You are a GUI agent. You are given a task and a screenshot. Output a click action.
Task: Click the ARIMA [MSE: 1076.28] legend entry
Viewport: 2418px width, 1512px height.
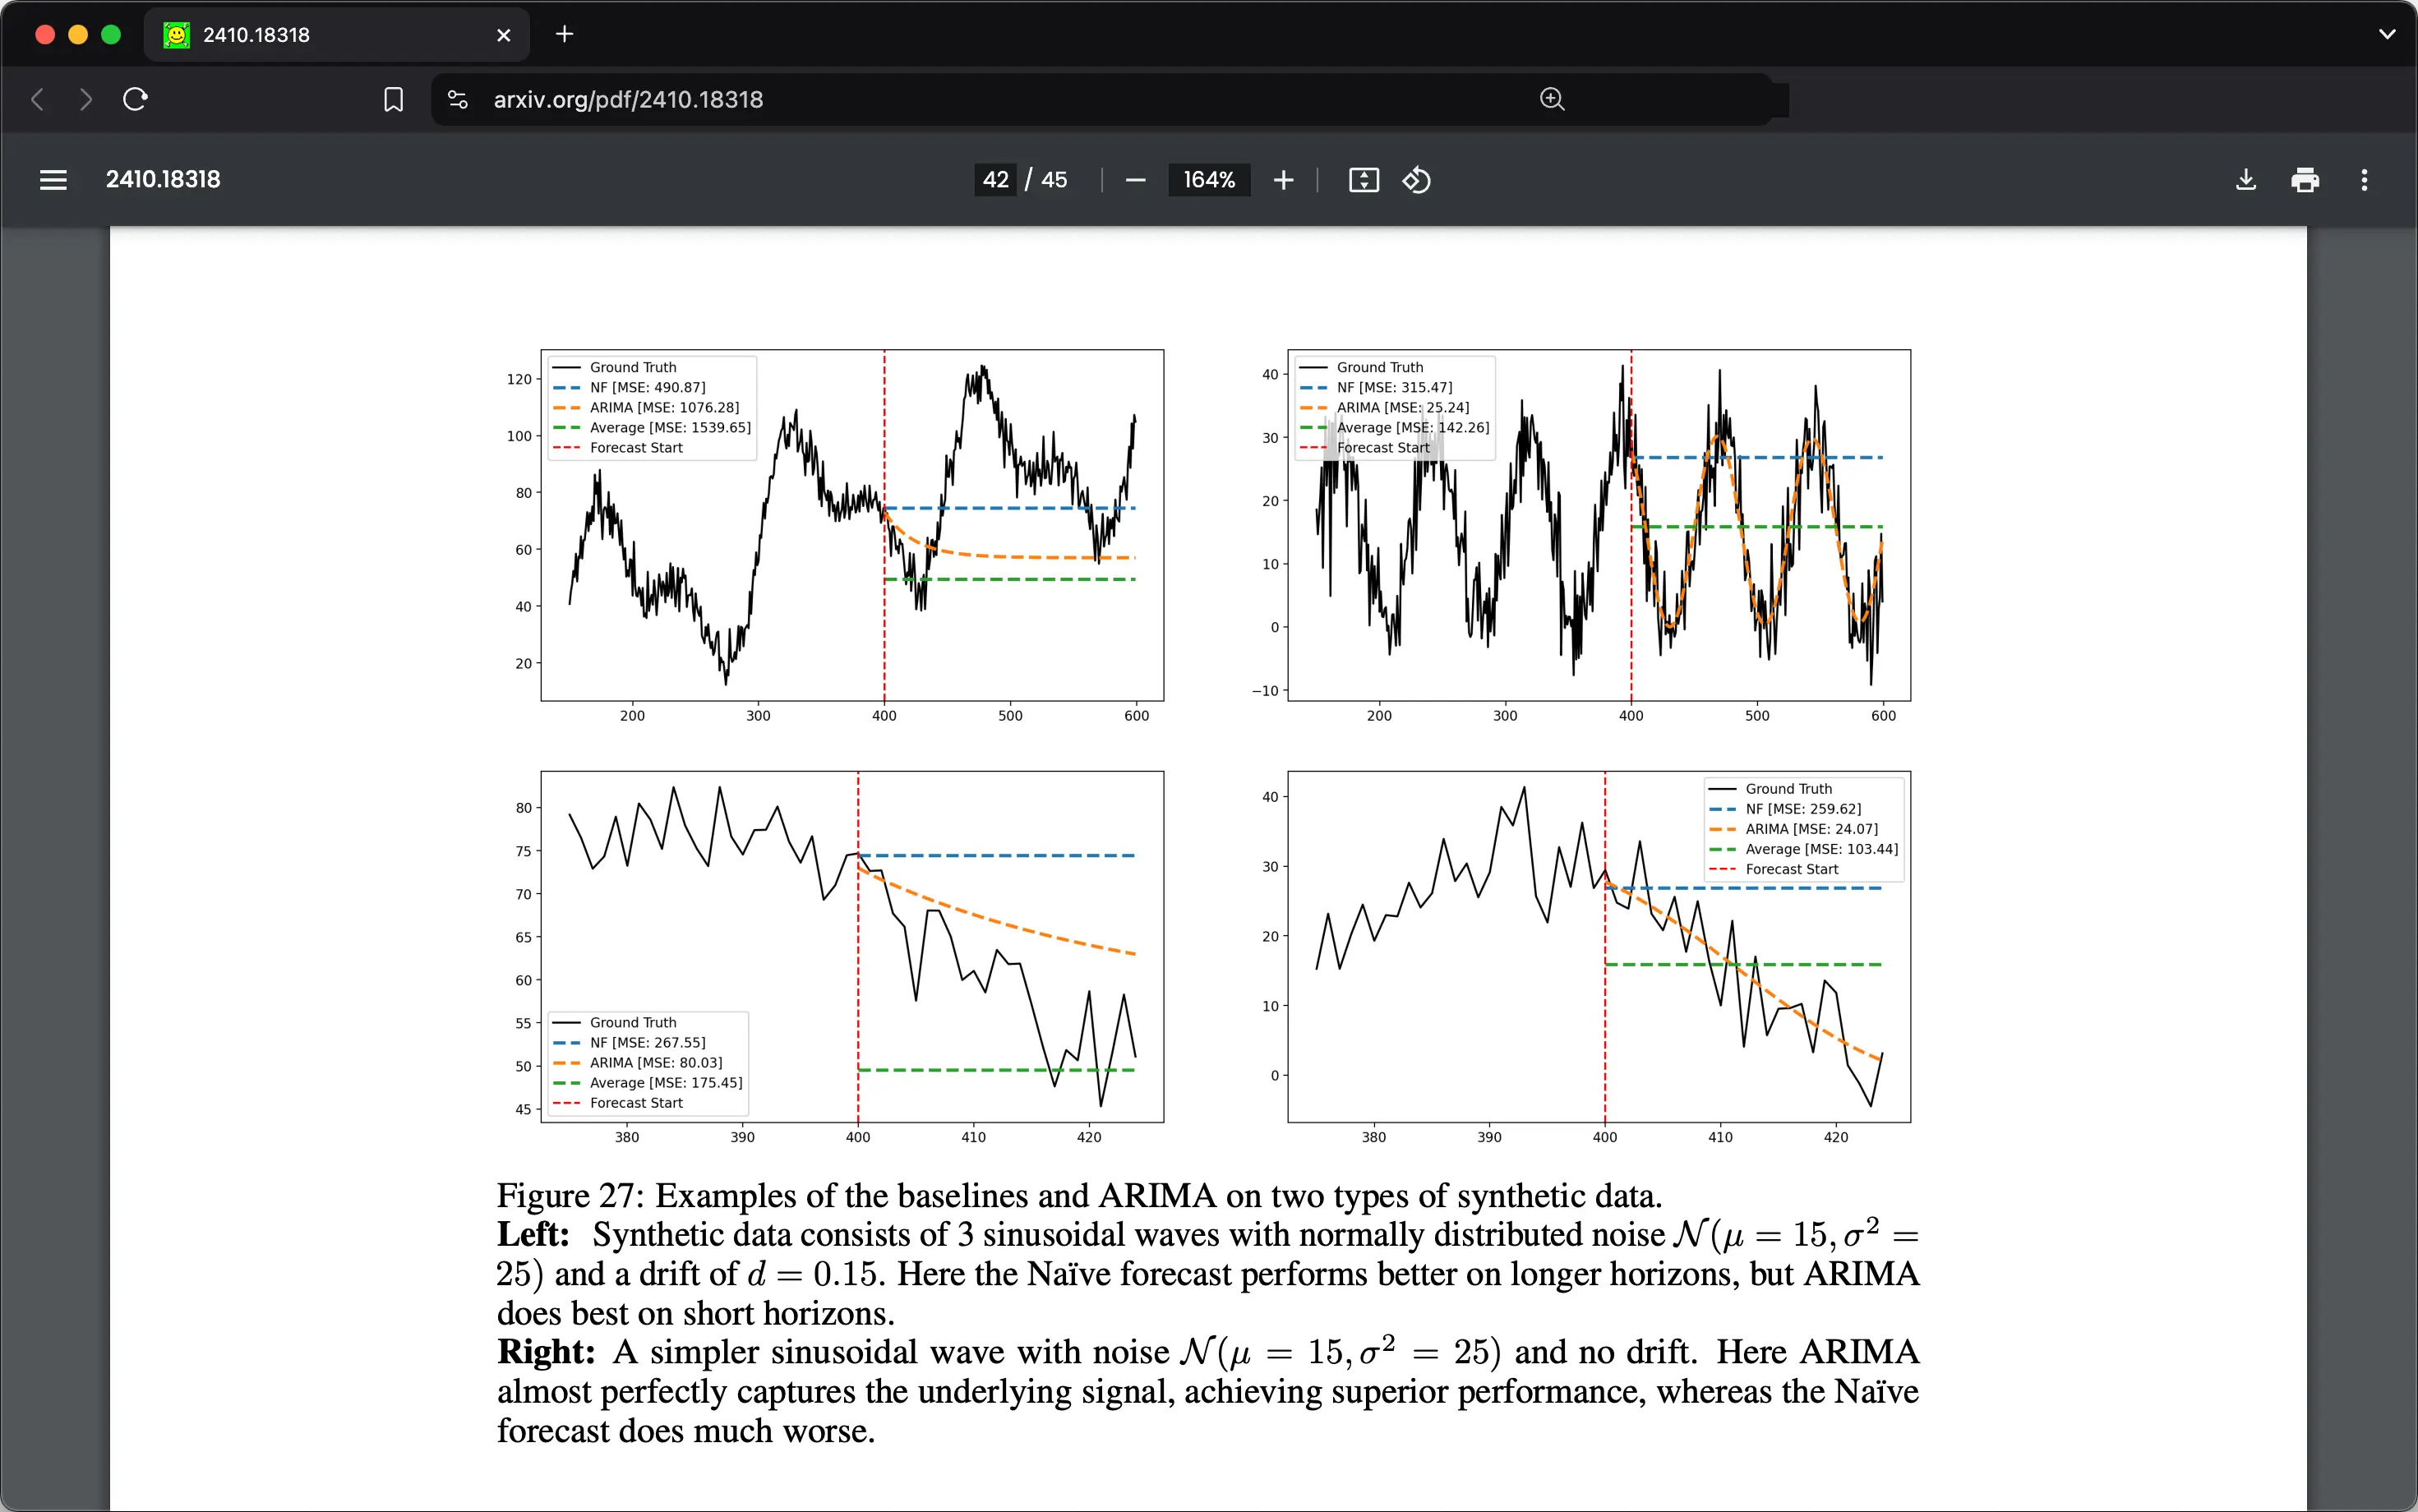(x=647, y=408)
